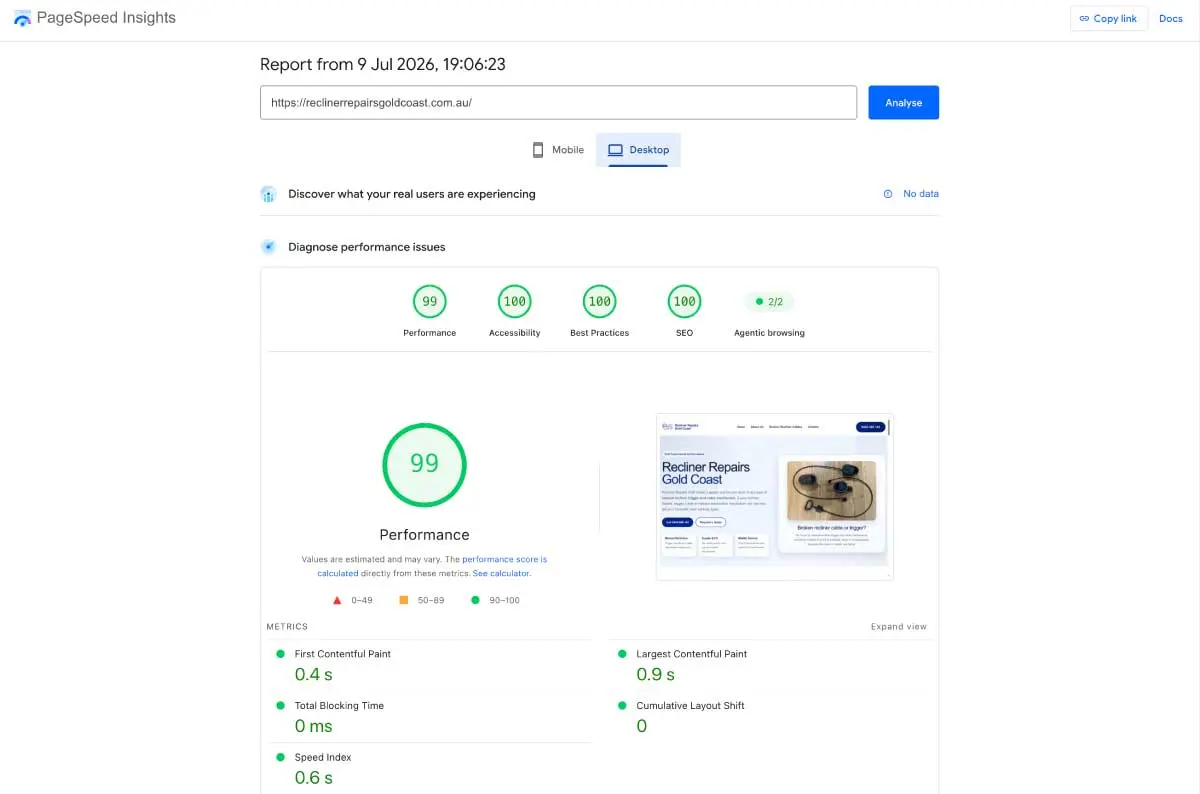1200x794 pixels.
Task: Click the Largest Contentful Paint status dot
Action: (x=622, y=654)
